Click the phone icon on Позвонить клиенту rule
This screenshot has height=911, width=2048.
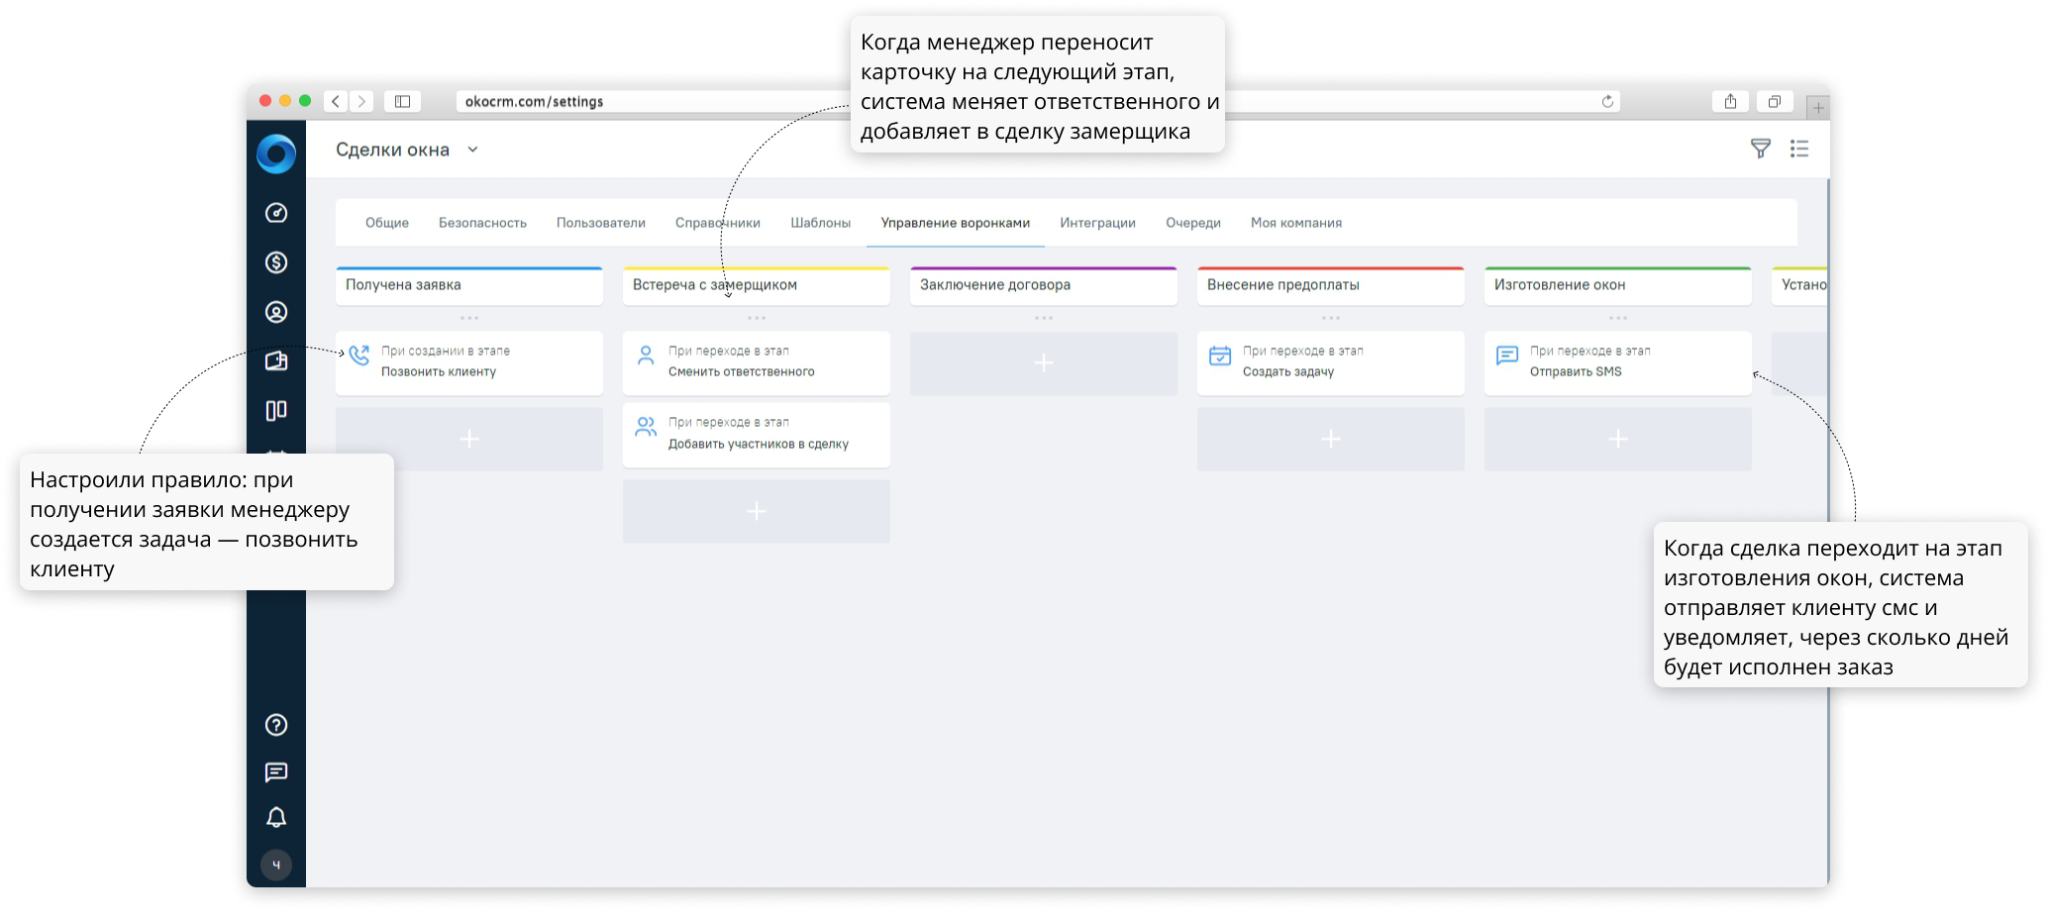point(359,355)
